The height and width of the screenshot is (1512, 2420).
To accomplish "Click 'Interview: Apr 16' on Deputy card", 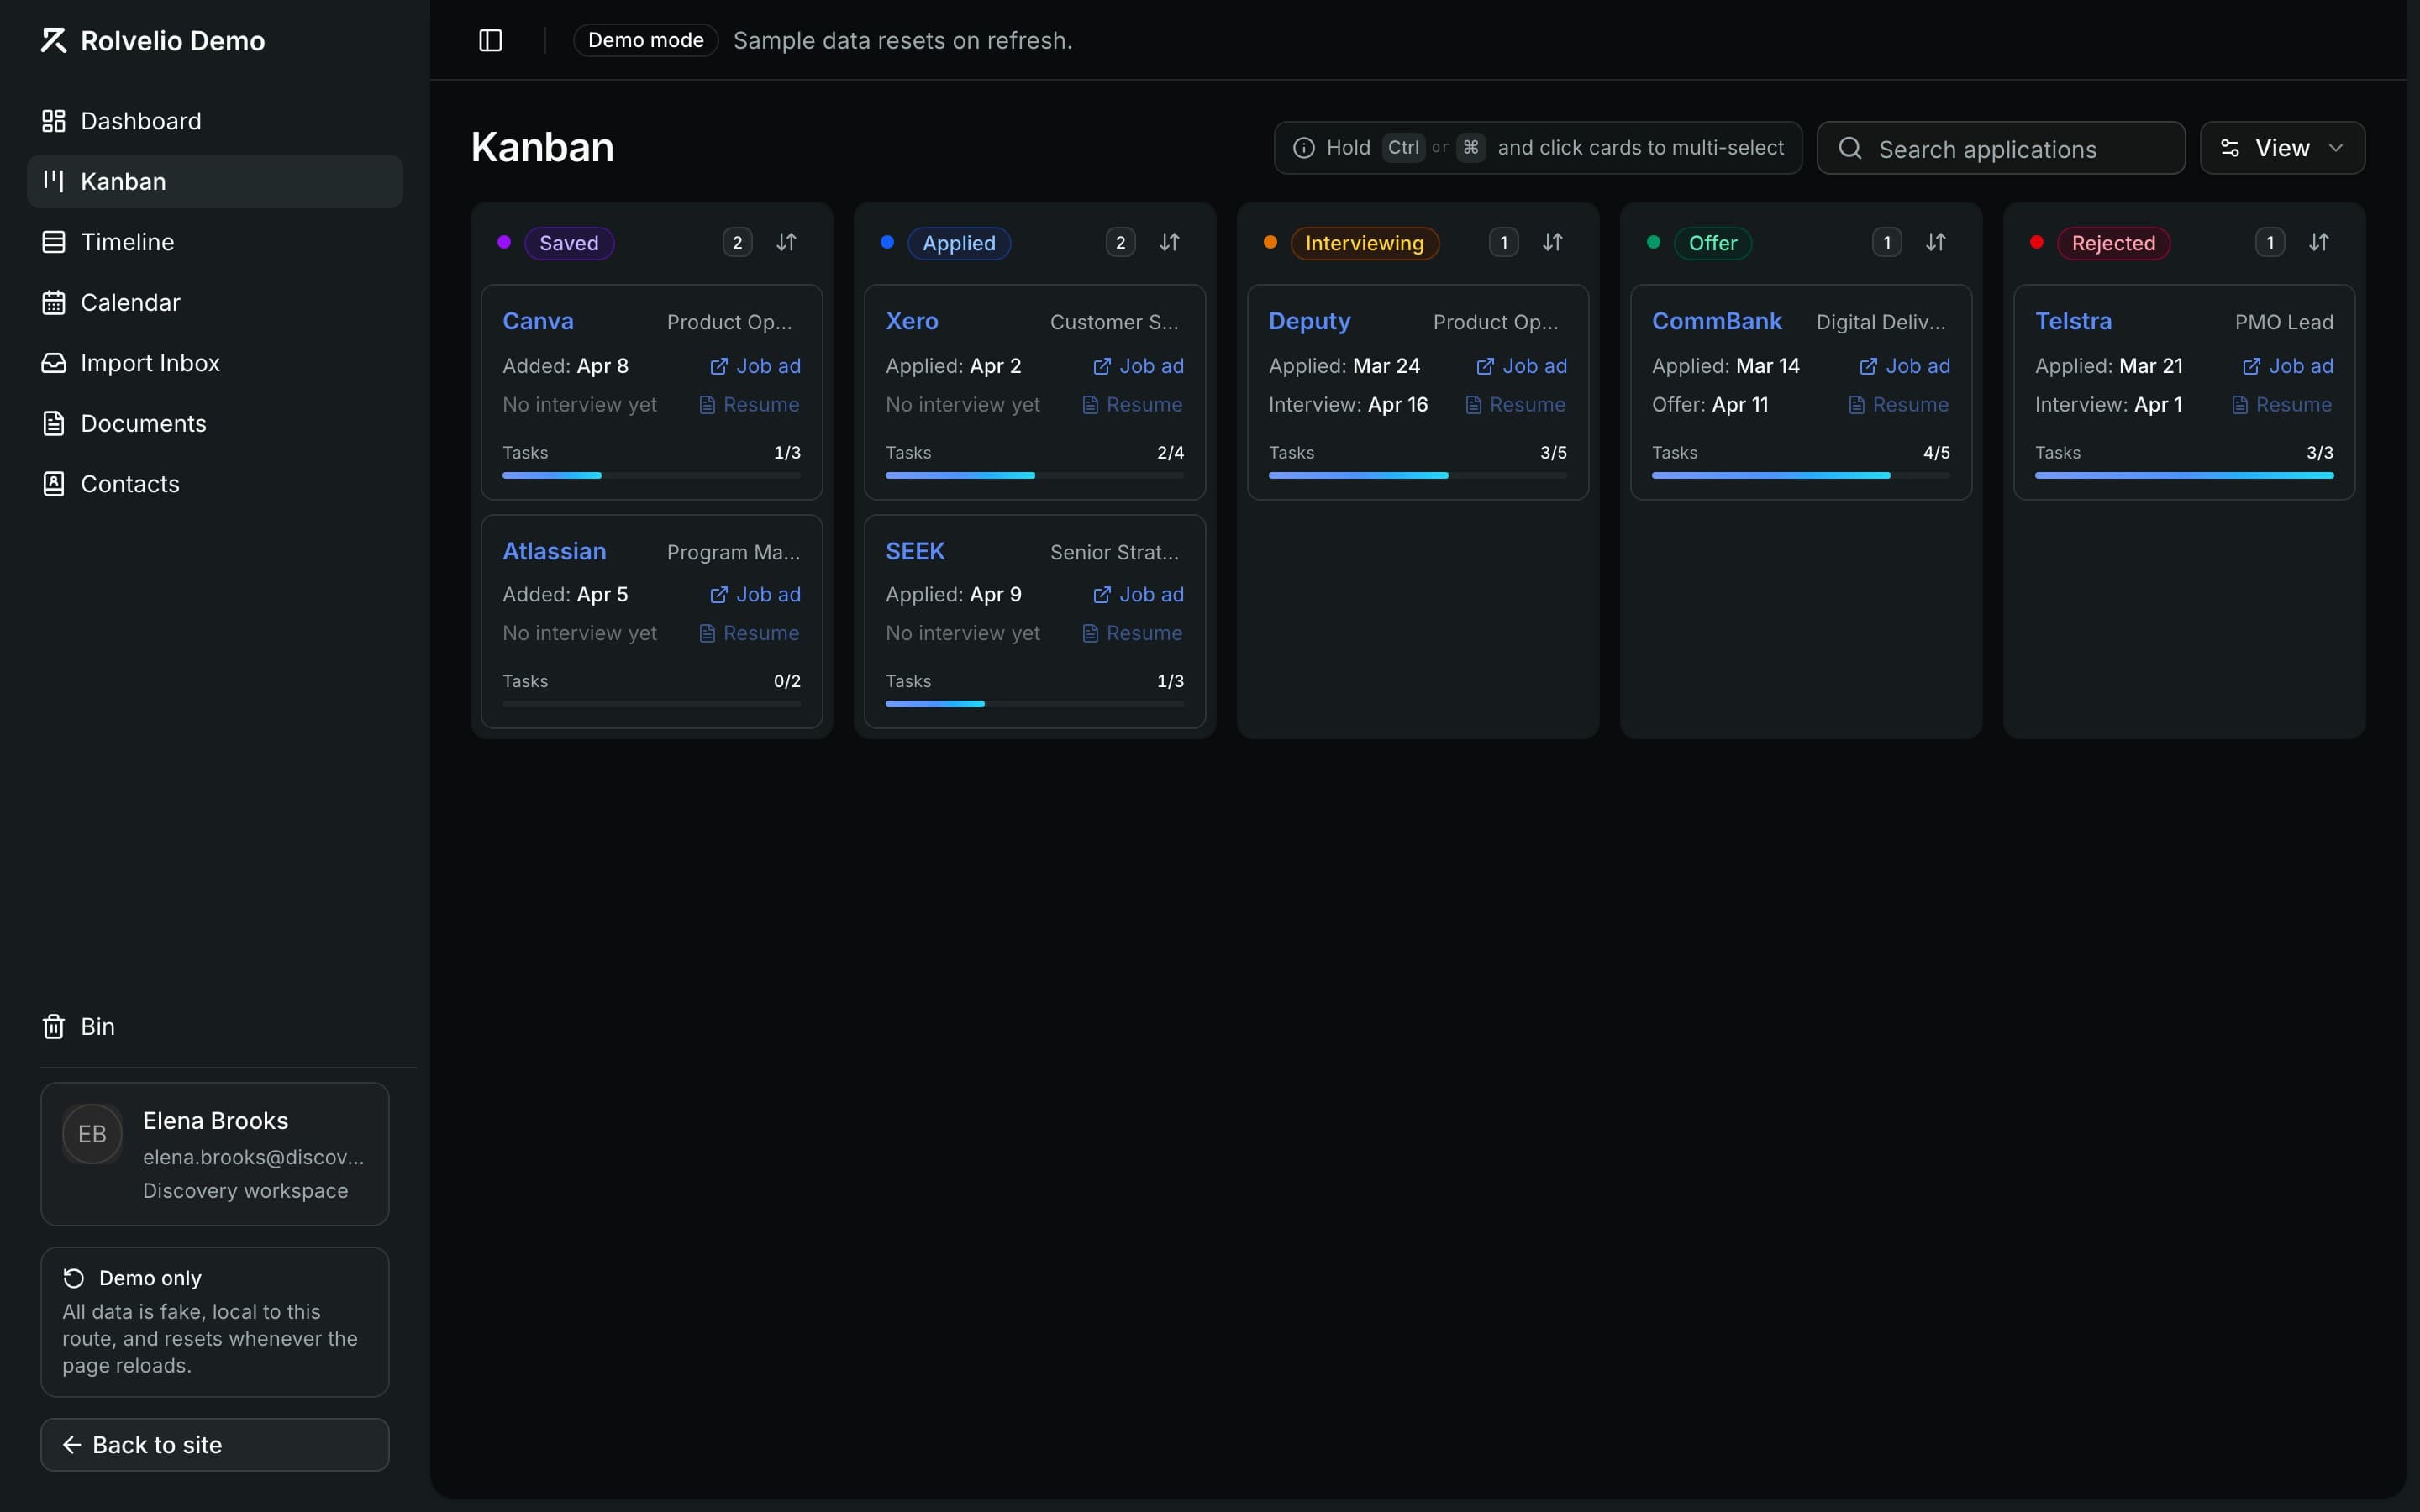I will [x=1348, y=405].
